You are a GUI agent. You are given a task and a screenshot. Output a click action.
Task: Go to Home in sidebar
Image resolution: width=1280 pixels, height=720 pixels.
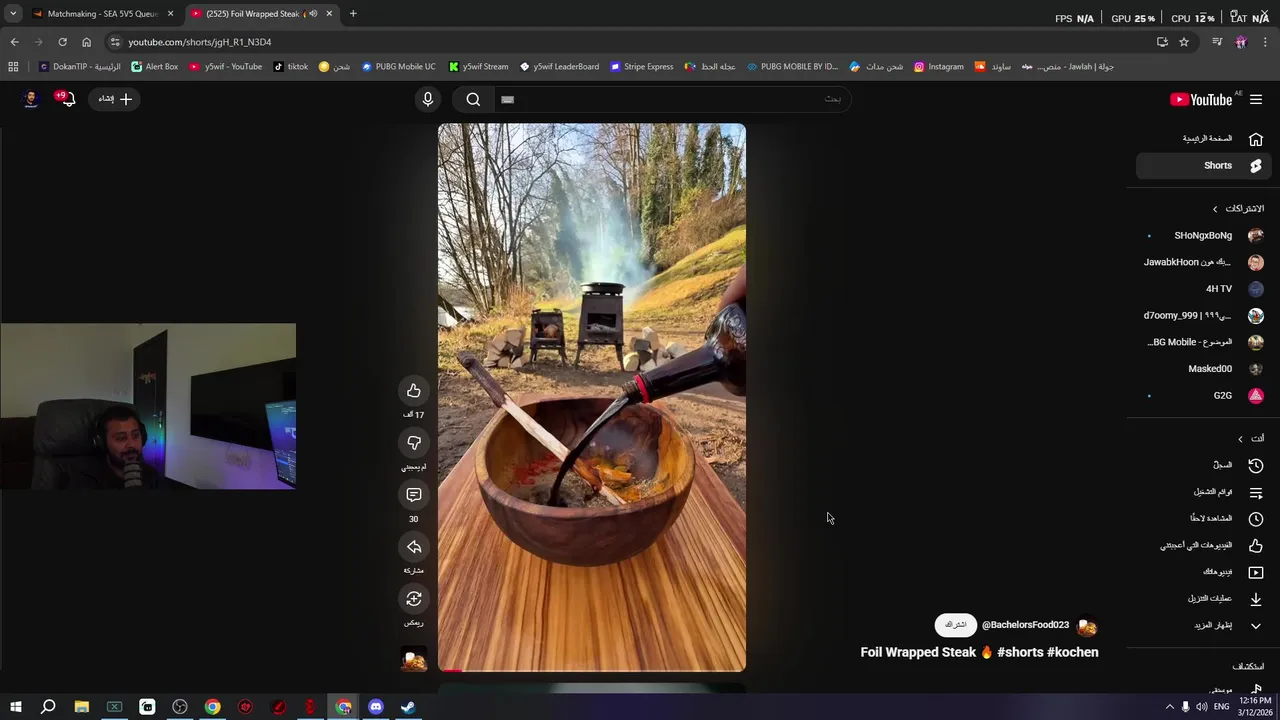(x=1204, y=139)
